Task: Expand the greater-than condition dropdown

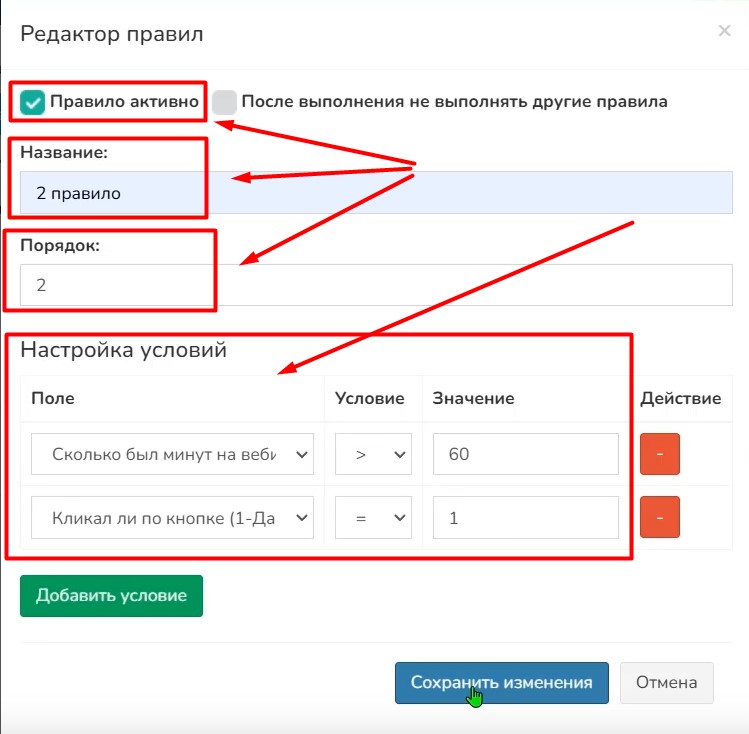Action: tap(373, 454)
